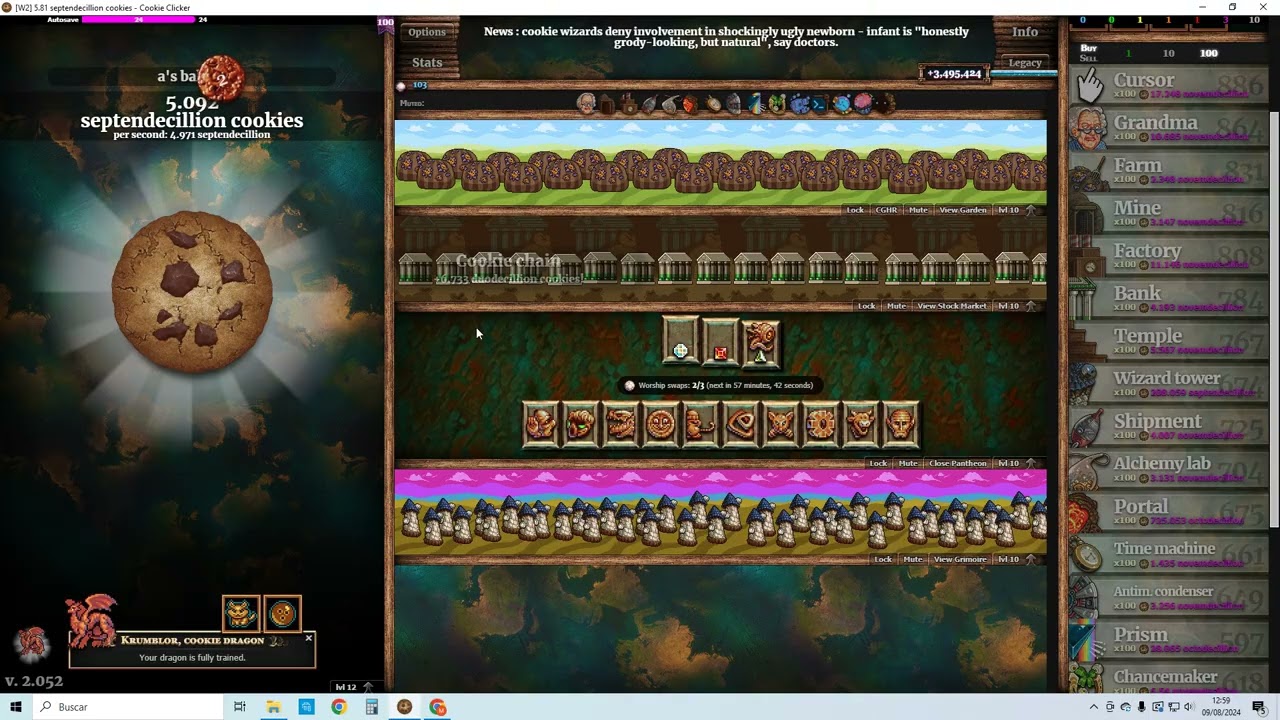Open the Legacy ascension menu
The image size is (1280, 720).
(1025, 62)
